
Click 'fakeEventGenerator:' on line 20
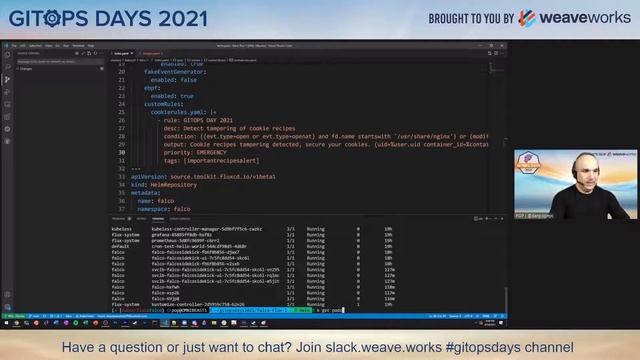click(x=175, y=72)
